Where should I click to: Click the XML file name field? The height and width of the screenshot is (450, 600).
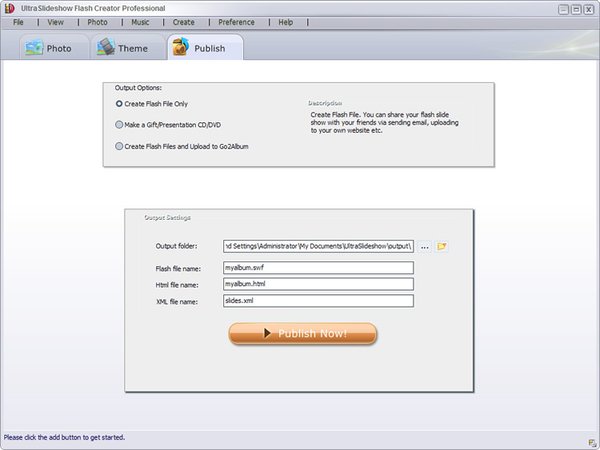(318, 301)
